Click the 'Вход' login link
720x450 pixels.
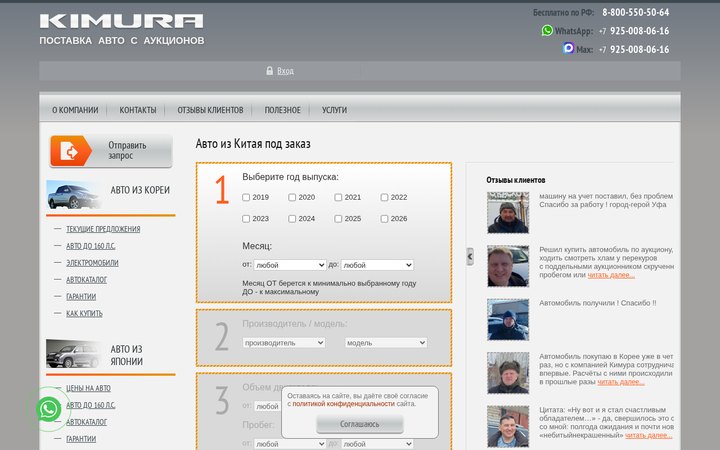[x=285, y=71]
